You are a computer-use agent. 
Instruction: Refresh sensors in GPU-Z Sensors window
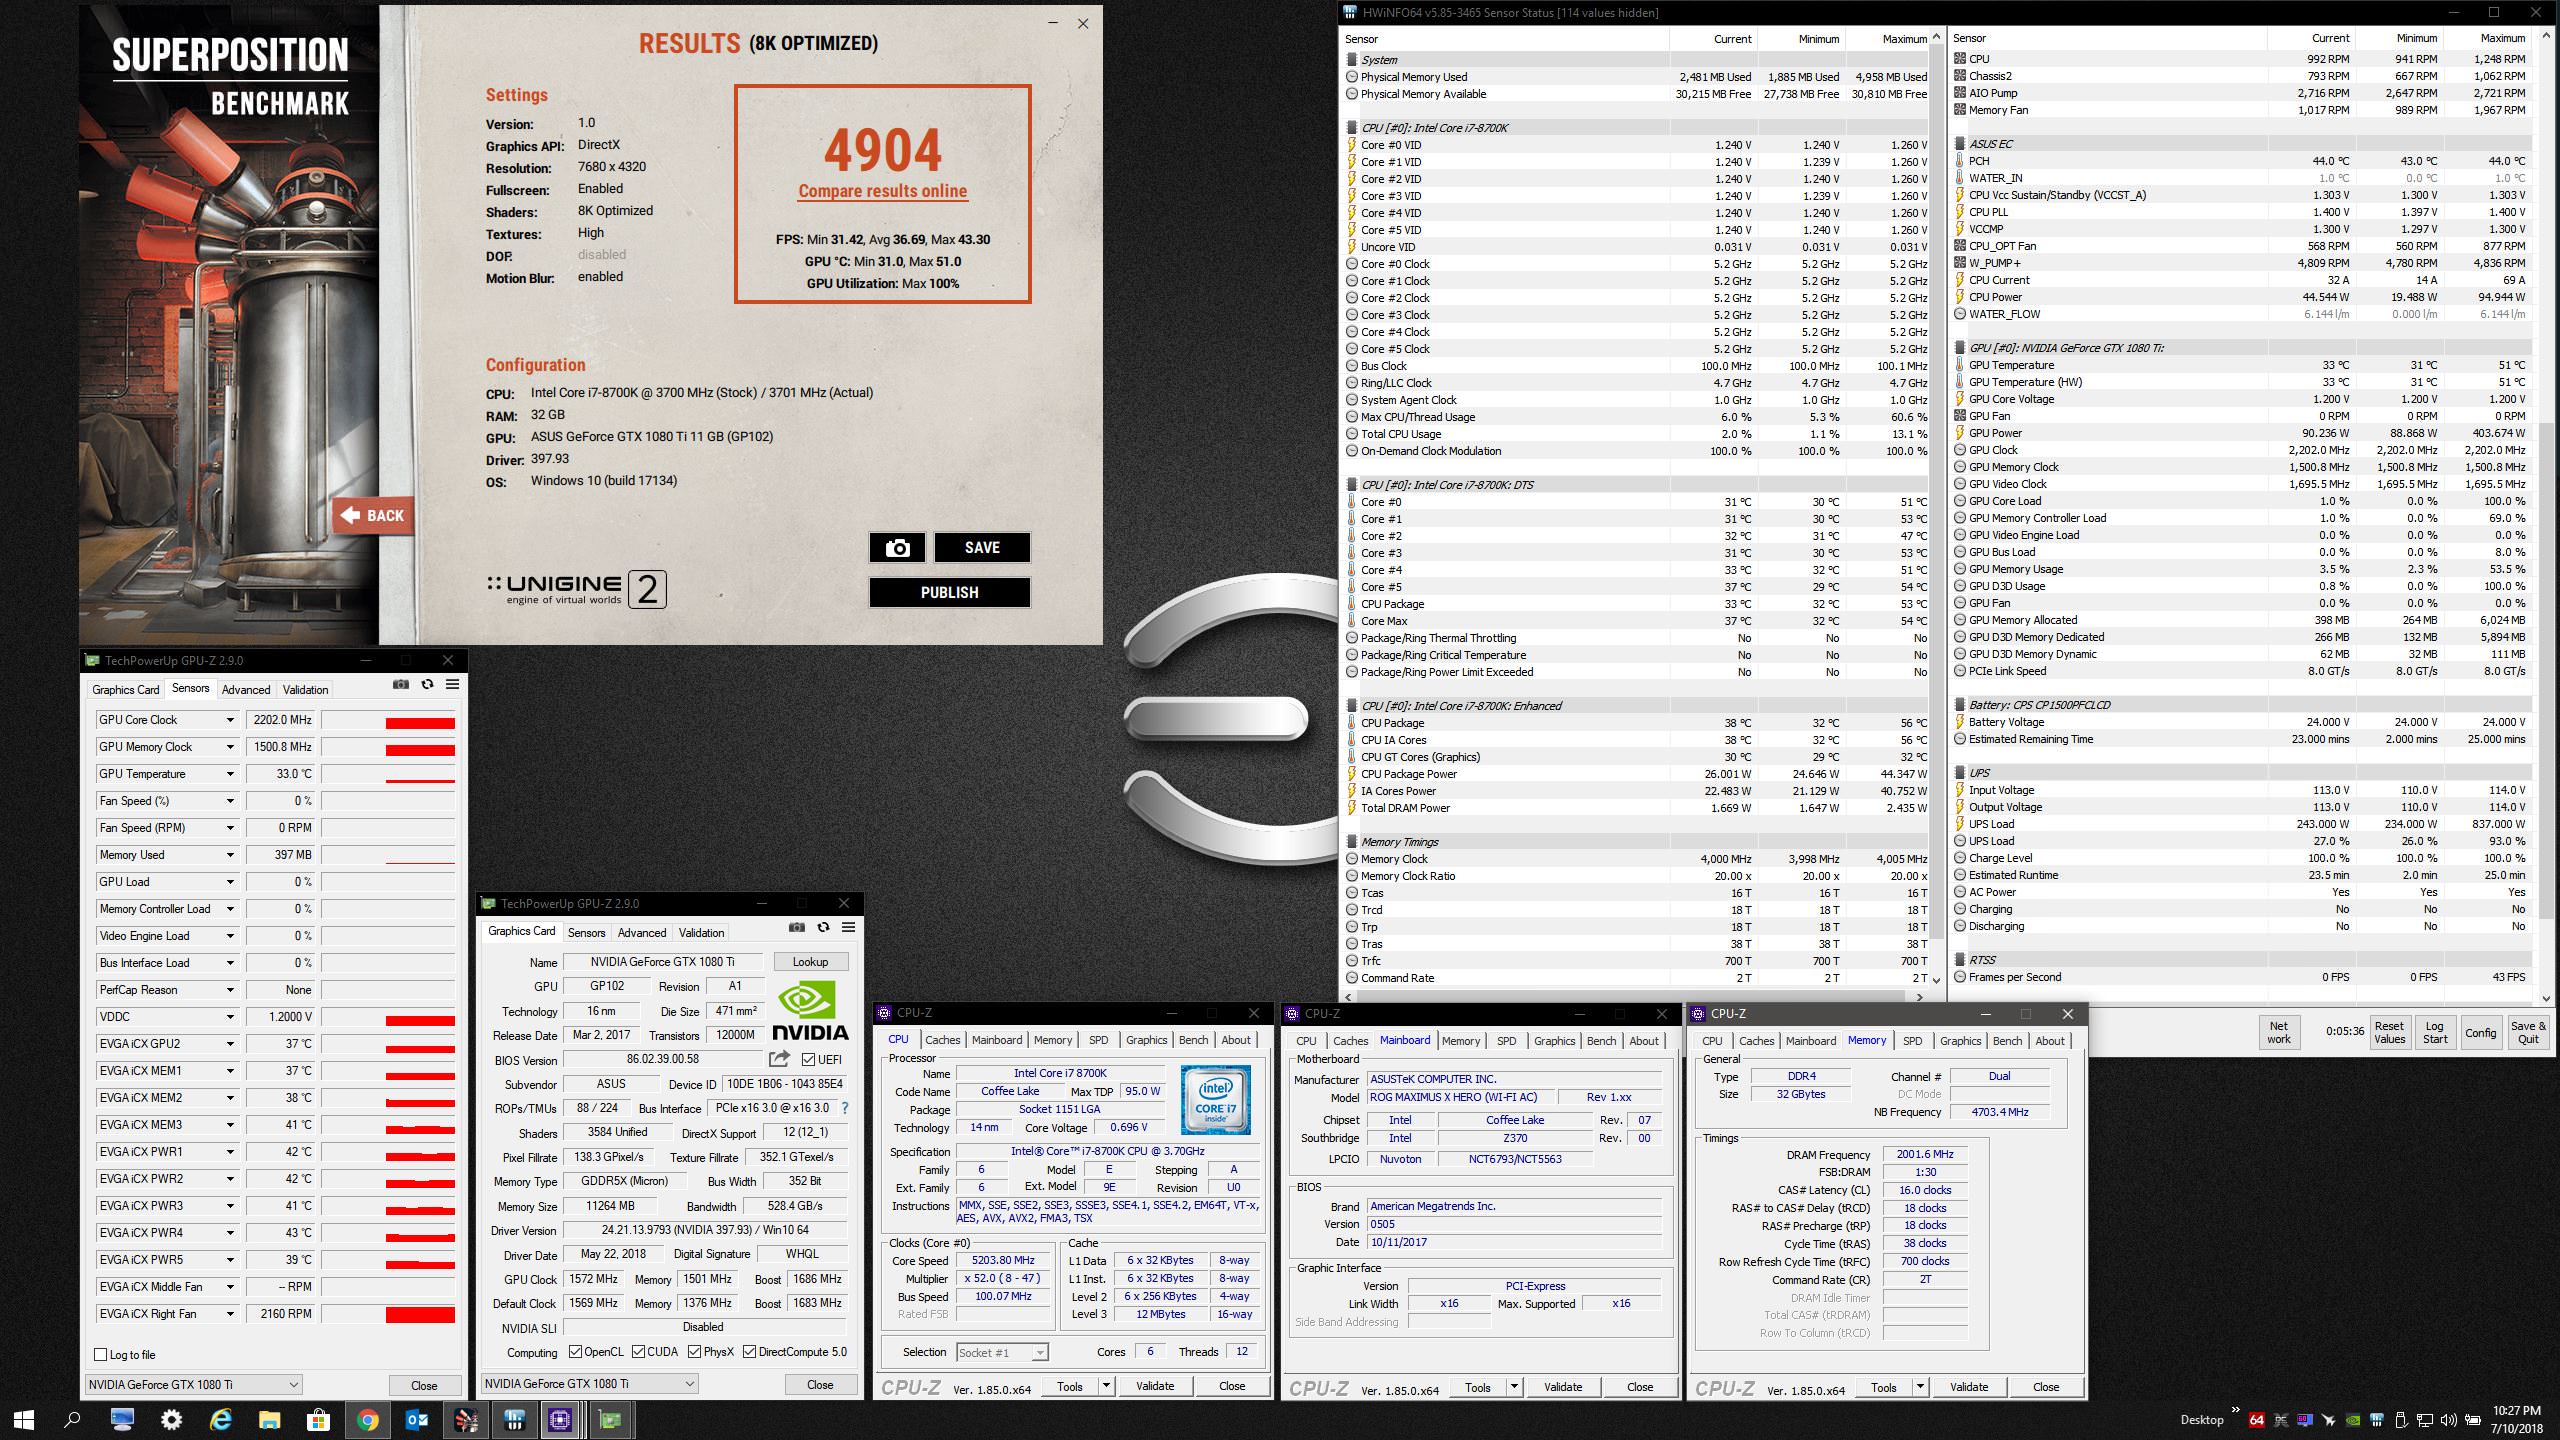tap(427, 685)
